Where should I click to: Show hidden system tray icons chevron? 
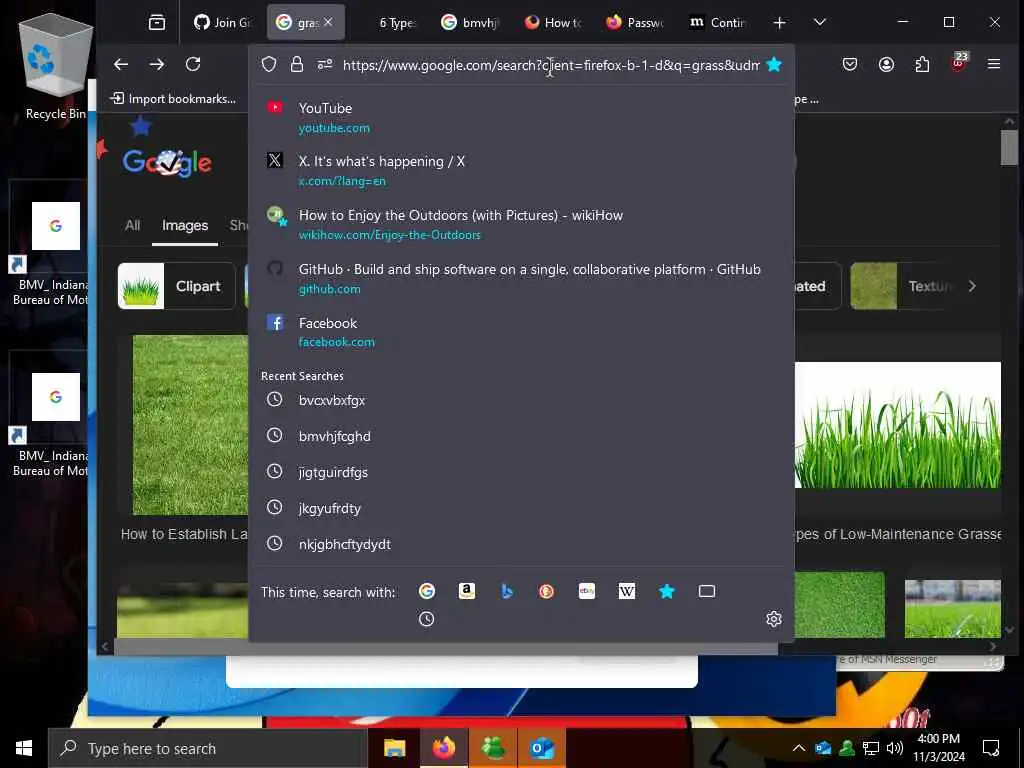pos(798,748)
